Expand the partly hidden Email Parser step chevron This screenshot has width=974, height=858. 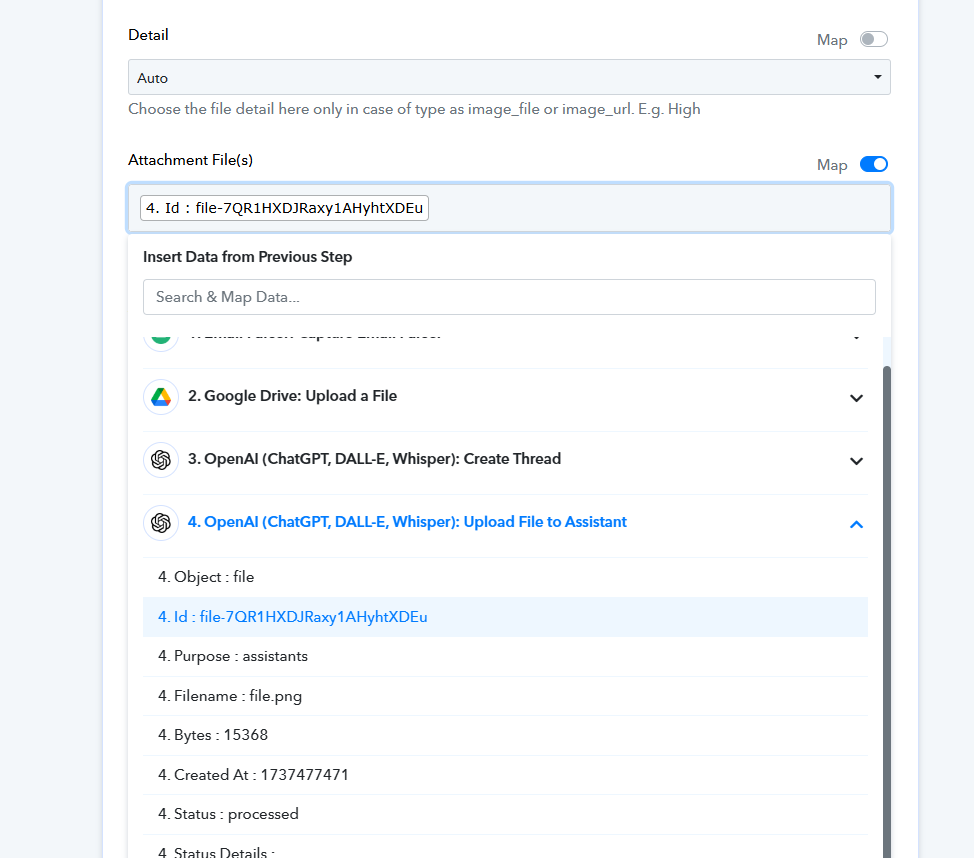pos(856,339)
